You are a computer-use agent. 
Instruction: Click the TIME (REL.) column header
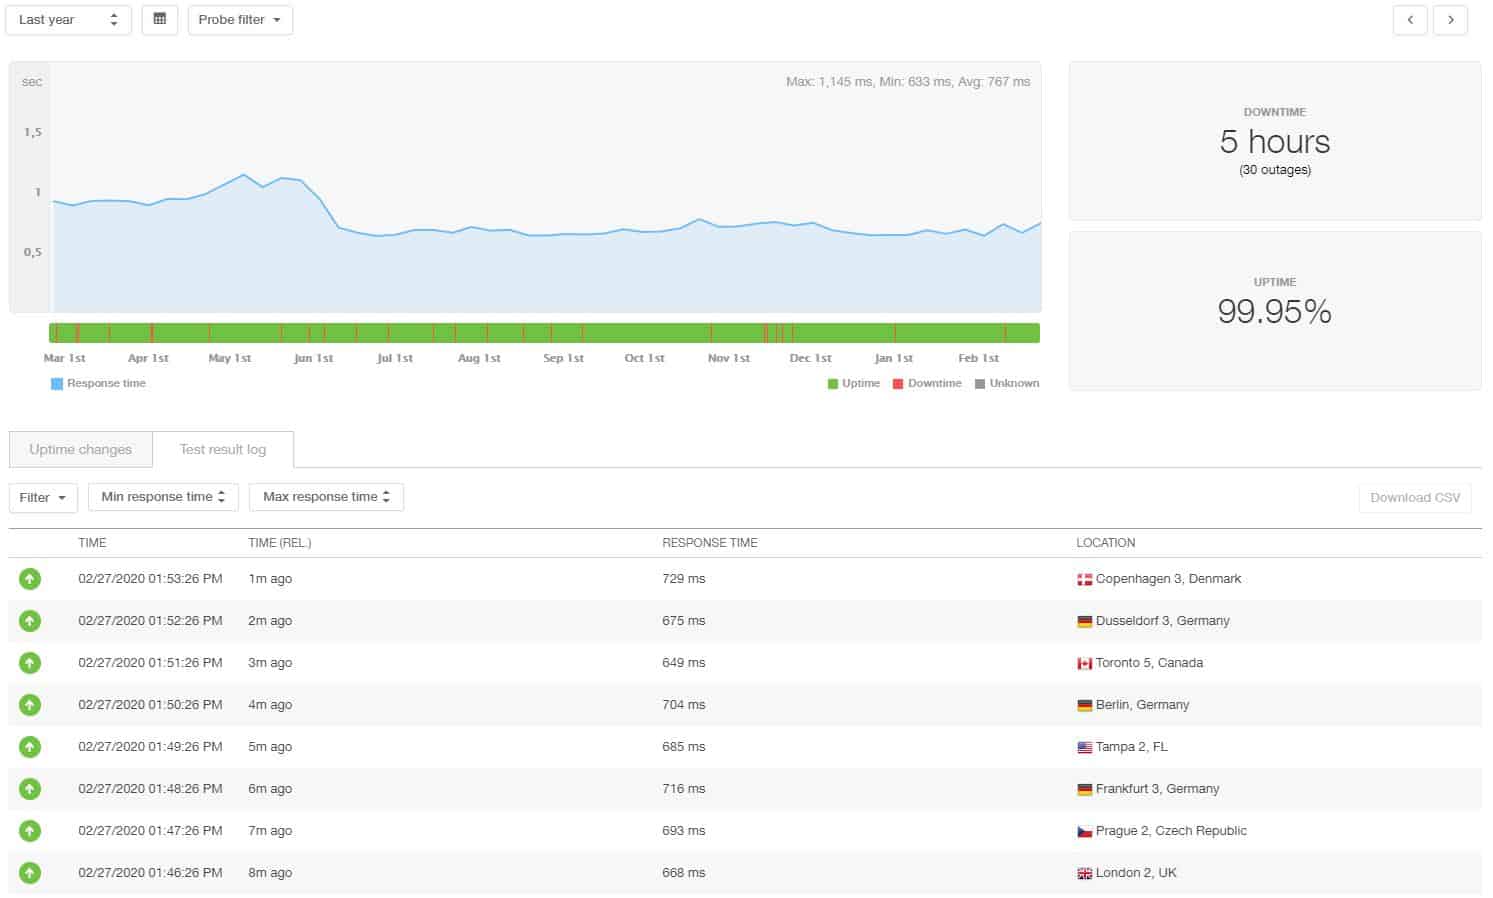tap(280, 543)
